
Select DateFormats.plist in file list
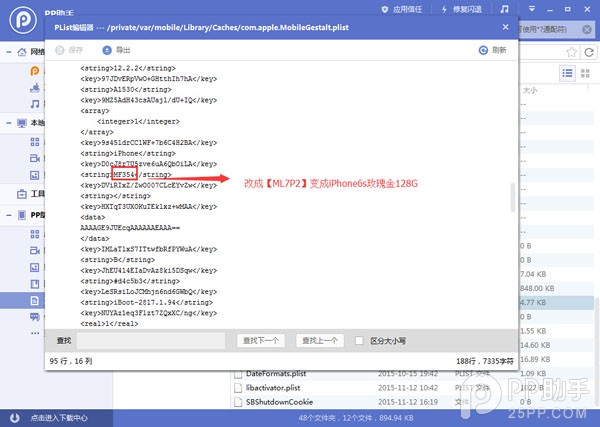coord(276,374)
